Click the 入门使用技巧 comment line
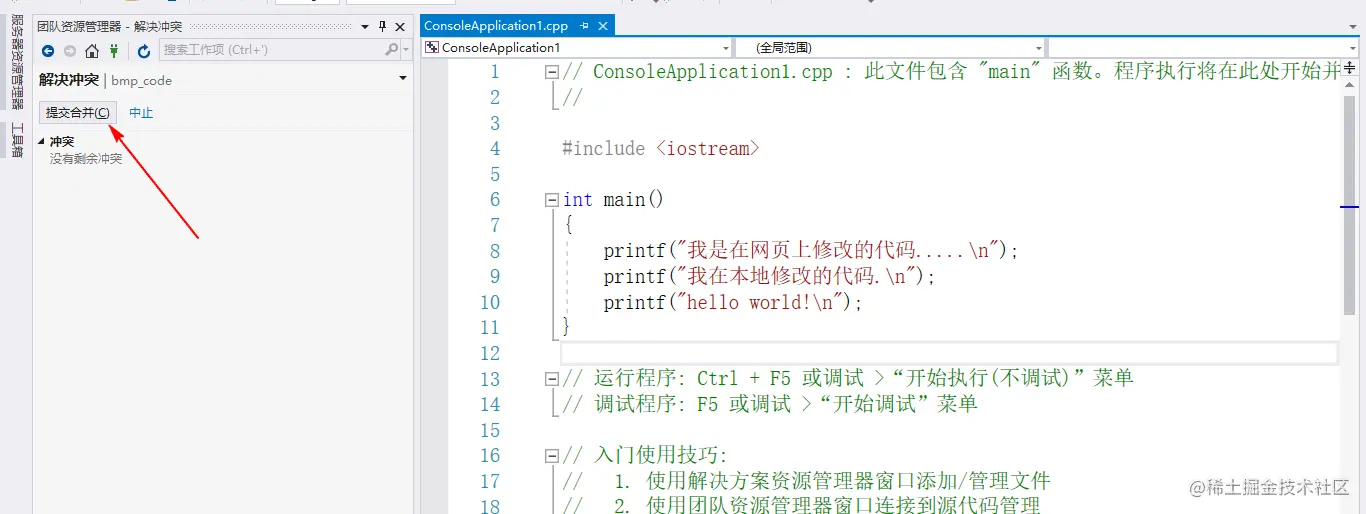The height and width of the screenshot is (514, 1366). tap(646, 456)
